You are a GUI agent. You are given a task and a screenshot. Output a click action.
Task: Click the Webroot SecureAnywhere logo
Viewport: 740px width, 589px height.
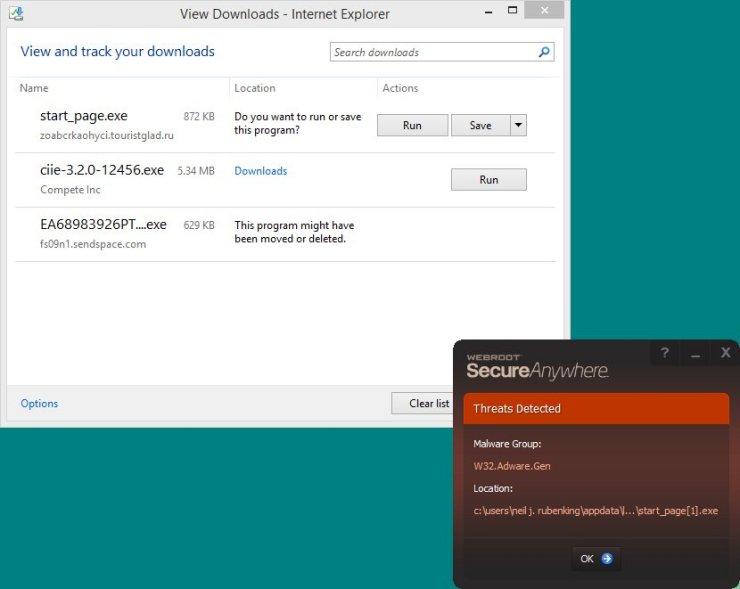(x=537, y=367)
